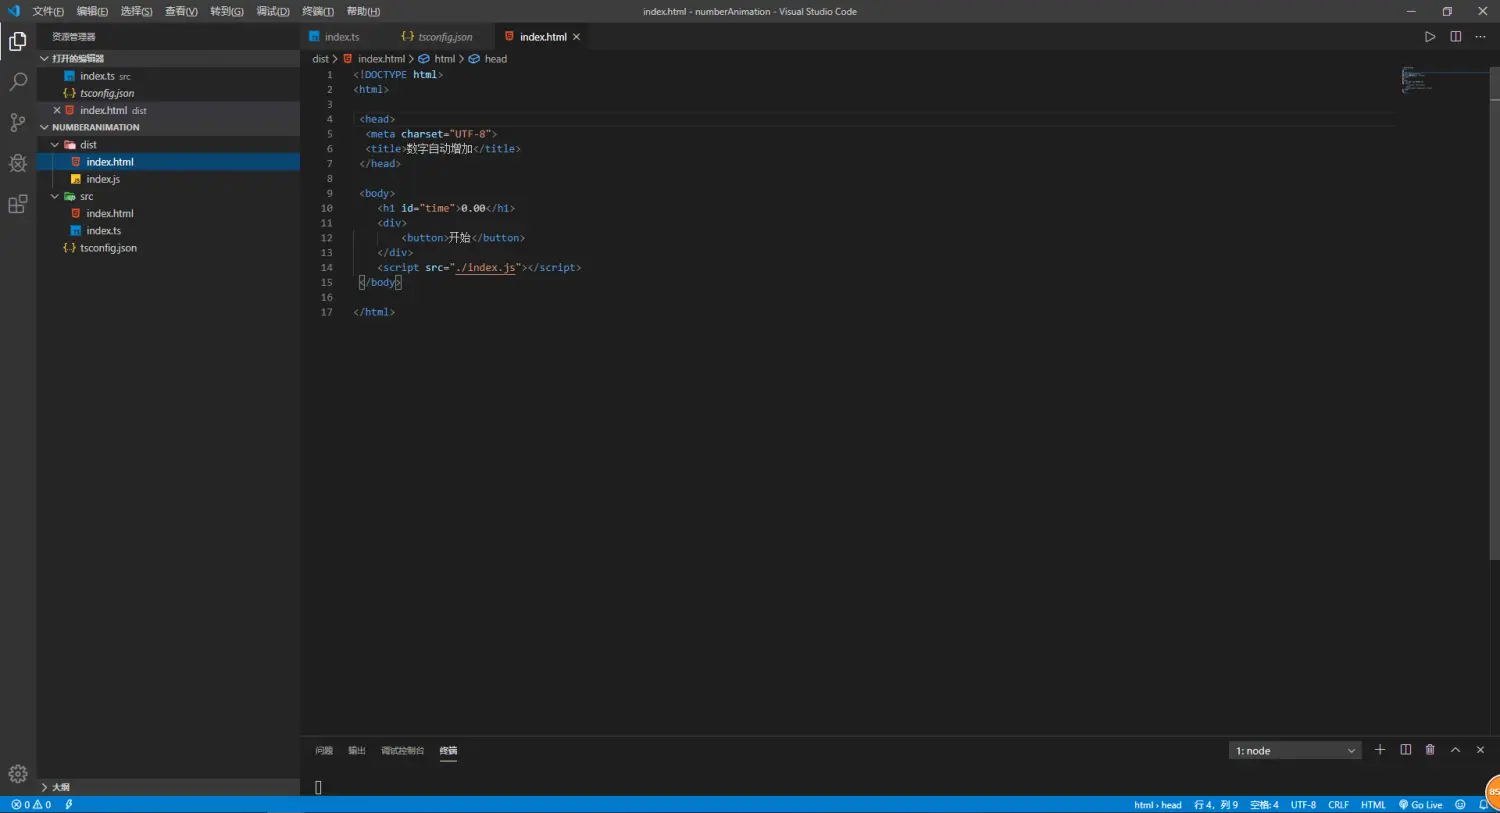Screen dimensions: 1500x813
Task: Open the Extensions view in activity bar
Action: [17, 204]
